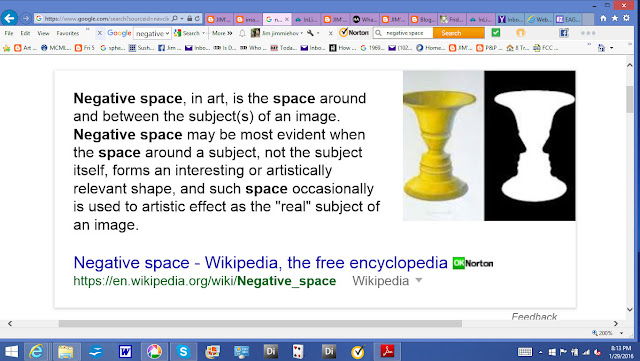The height and width of the screenshot is (361, 640).
Task: Open the File menu
Action: point(9,33)
